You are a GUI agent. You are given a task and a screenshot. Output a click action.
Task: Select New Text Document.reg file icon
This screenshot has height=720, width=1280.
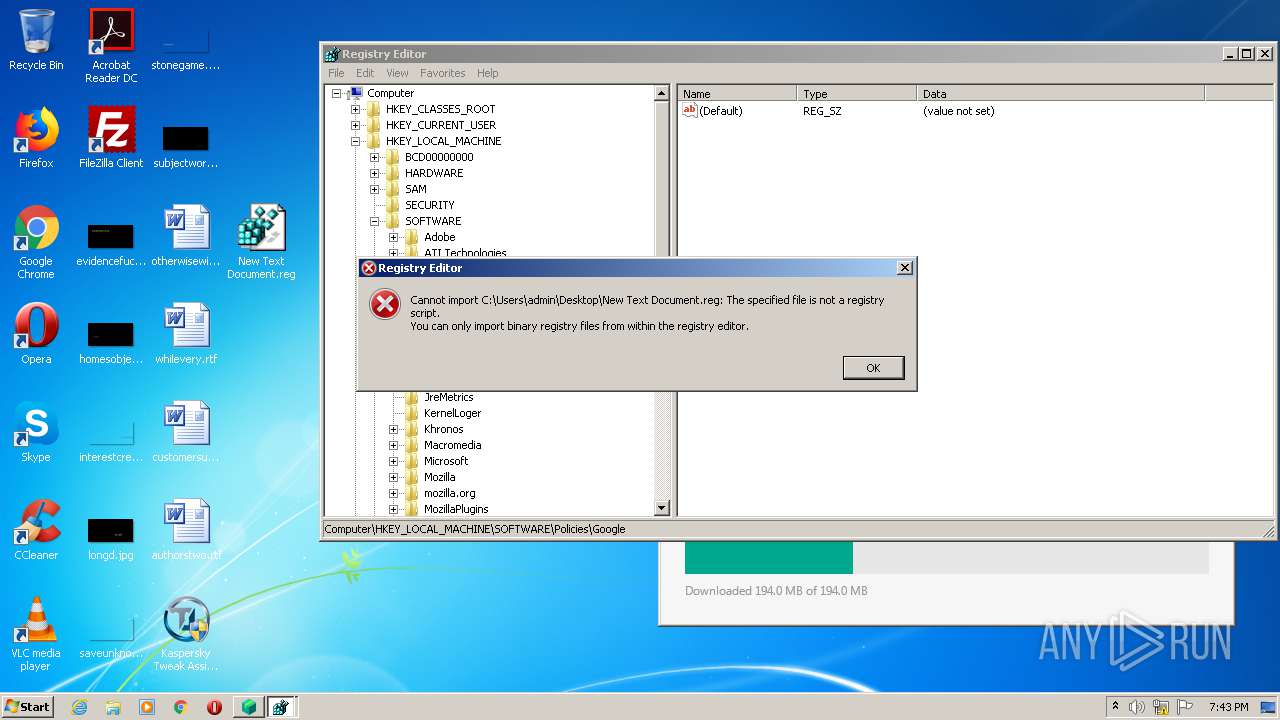[x=261, y=242]
